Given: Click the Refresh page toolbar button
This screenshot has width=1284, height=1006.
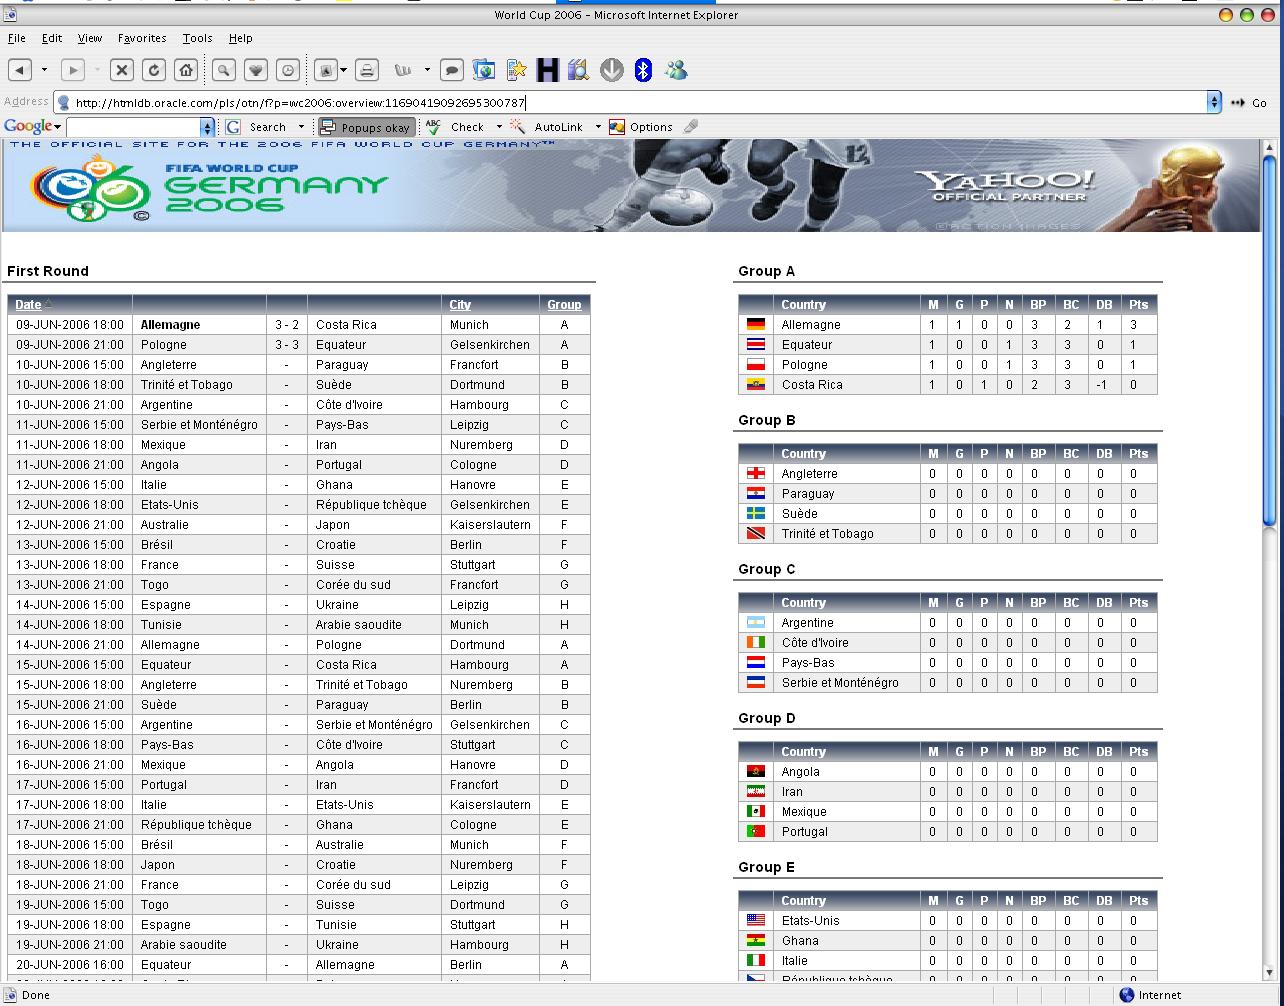Looking at the screenshot, I should click(x=154, y=70).
